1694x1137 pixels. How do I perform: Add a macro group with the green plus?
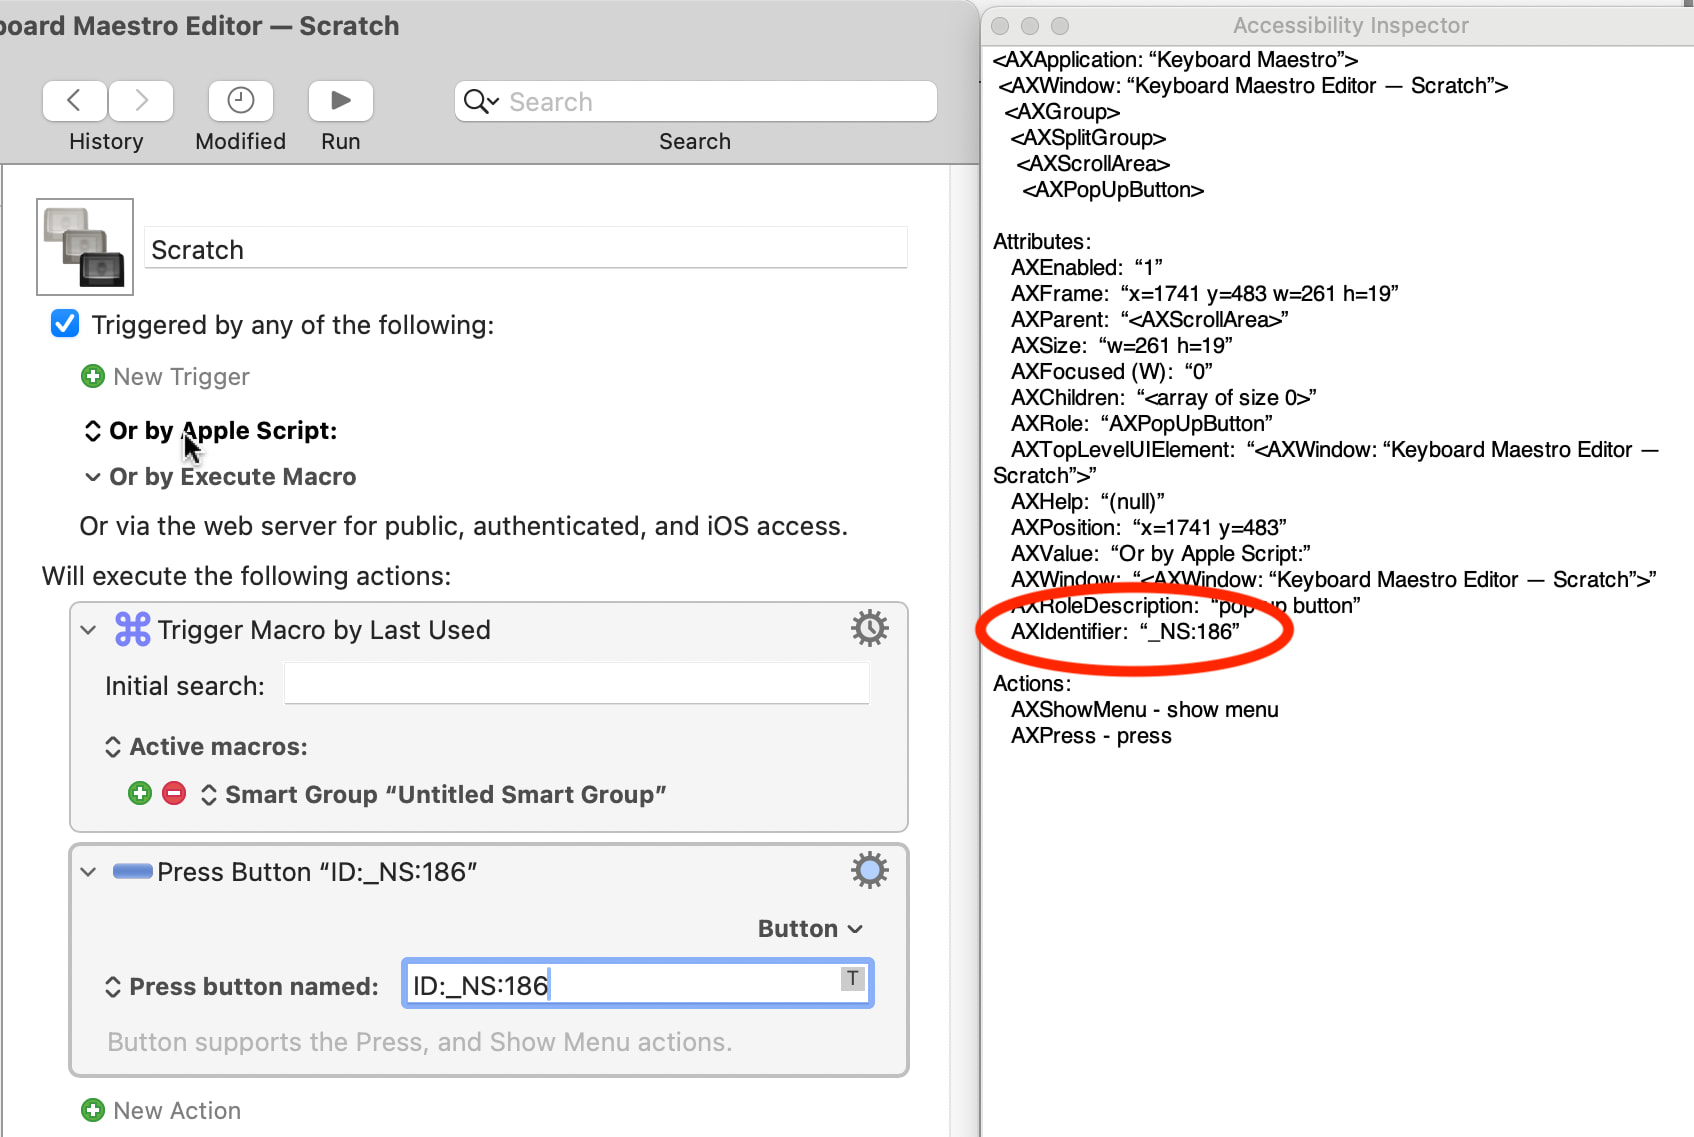point(140,793)
